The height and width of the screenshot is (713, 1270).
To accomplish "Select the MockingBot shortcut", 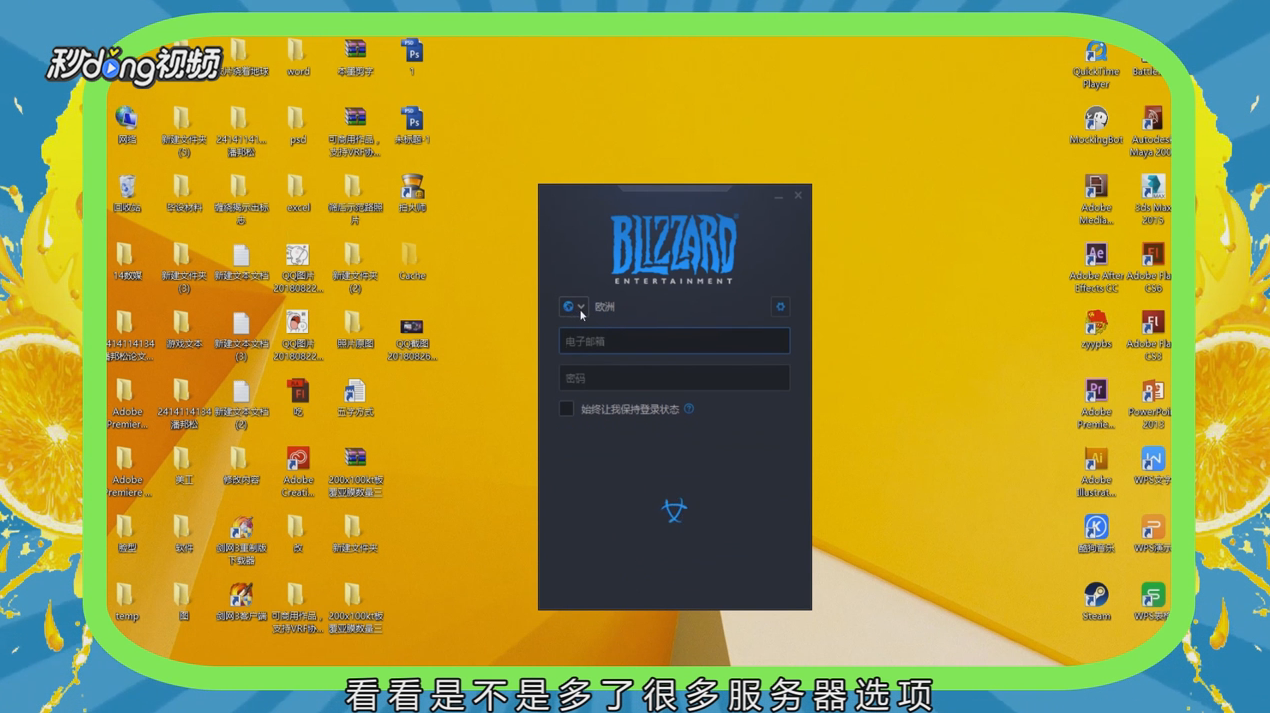I will pos(1096,126).
